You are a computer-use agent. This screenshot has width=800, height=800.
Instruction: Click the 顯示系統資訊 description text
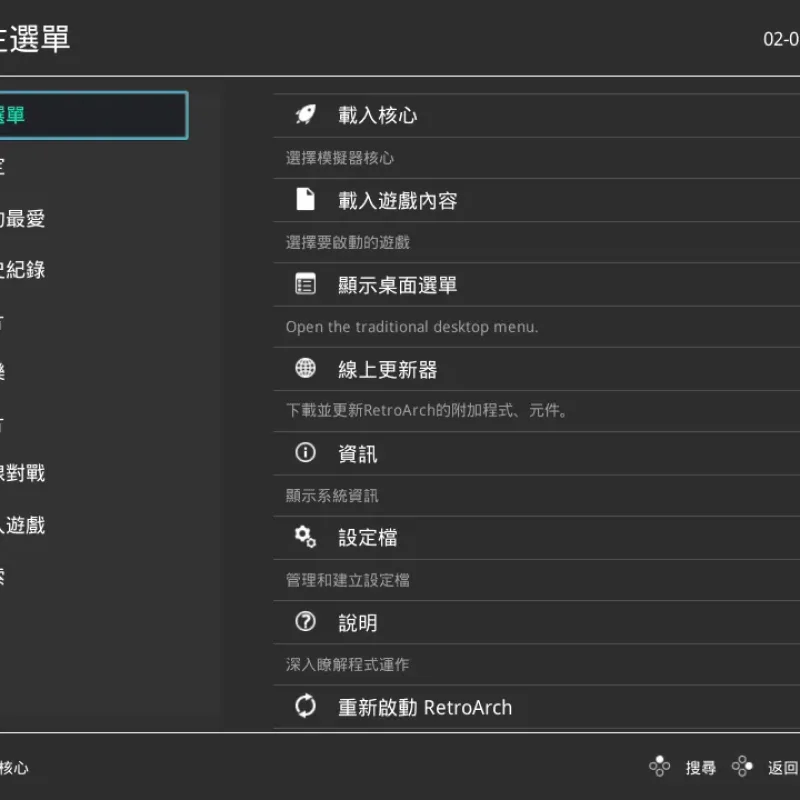pos(332,495)
